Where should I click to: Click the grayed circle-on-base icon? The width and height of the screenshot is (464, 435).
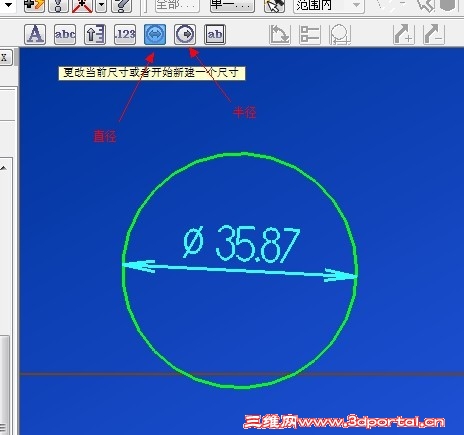(x=340, y=34)
